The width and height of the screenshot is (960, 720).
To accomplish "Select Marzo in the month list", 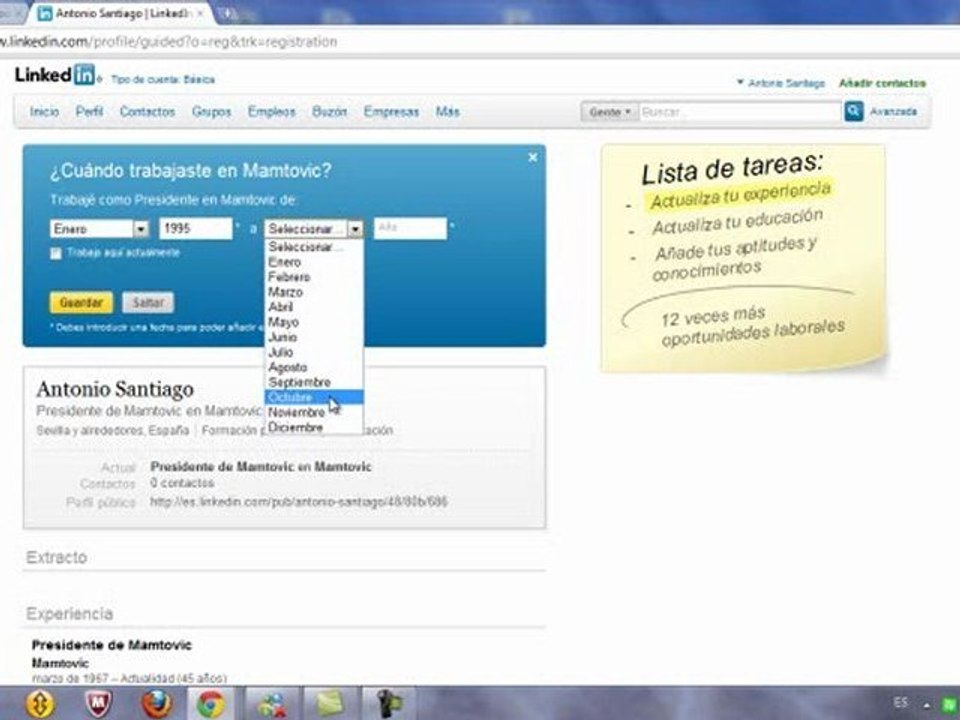I will tap(314, 292).
